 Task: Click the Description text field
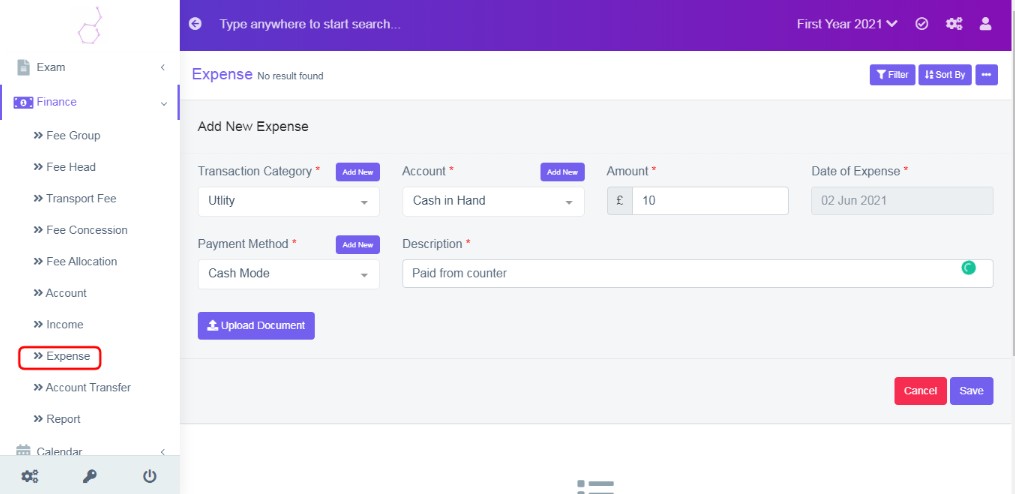(x=698, y=274)
